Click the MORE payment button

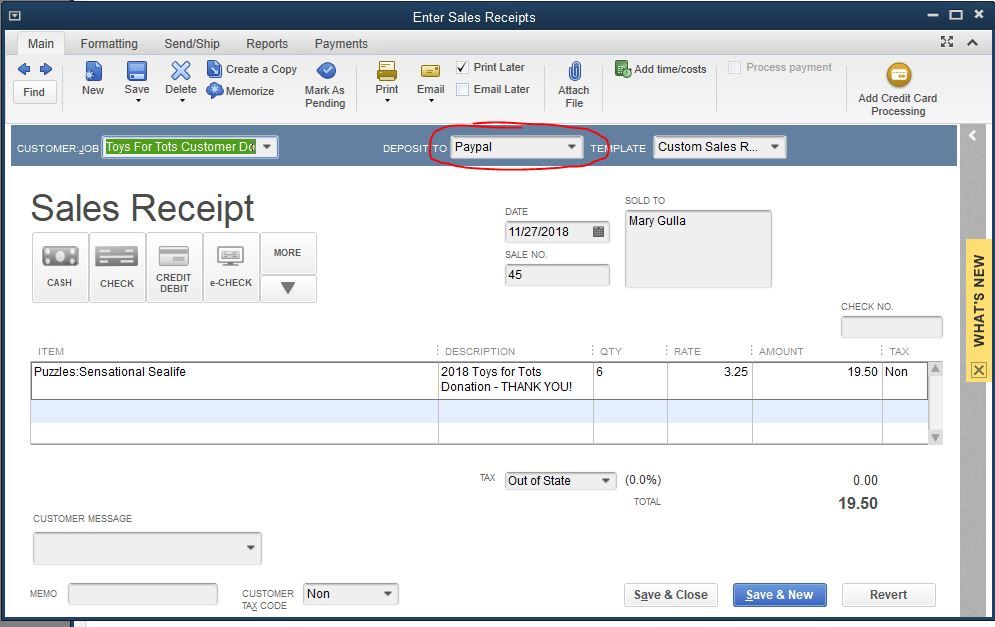[x=288, y=253]
